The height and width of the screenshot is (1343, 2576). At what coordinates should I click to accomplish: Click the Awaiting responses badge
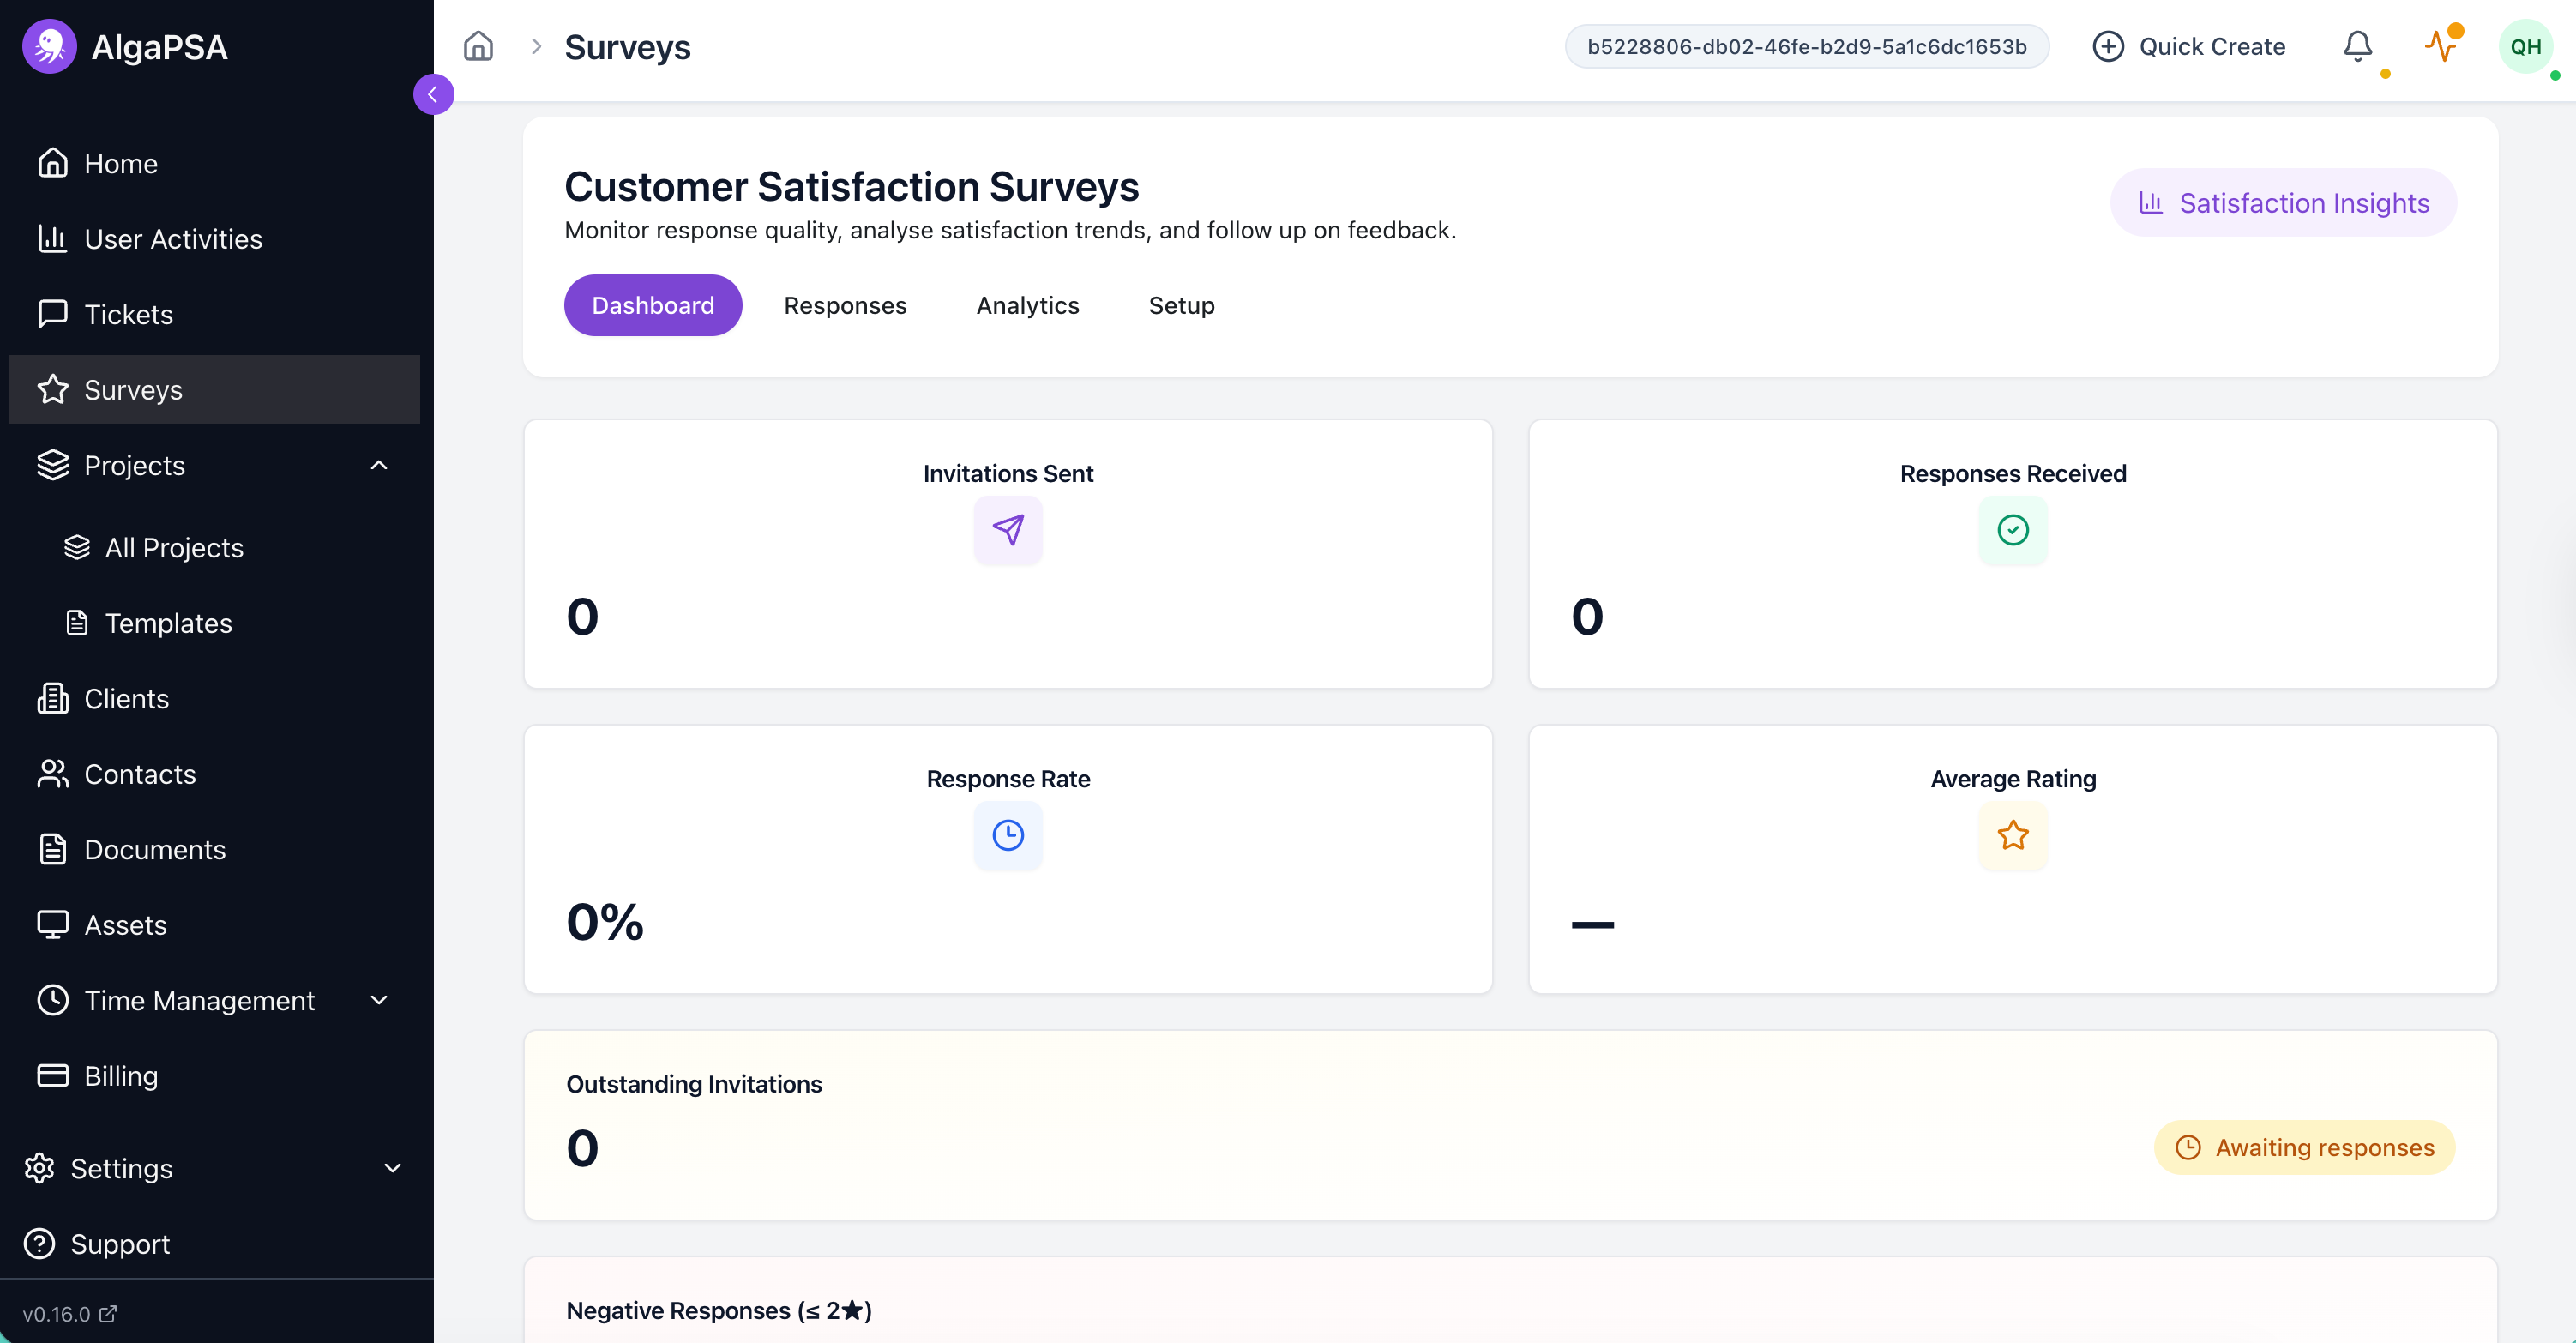[2303, 1147]
